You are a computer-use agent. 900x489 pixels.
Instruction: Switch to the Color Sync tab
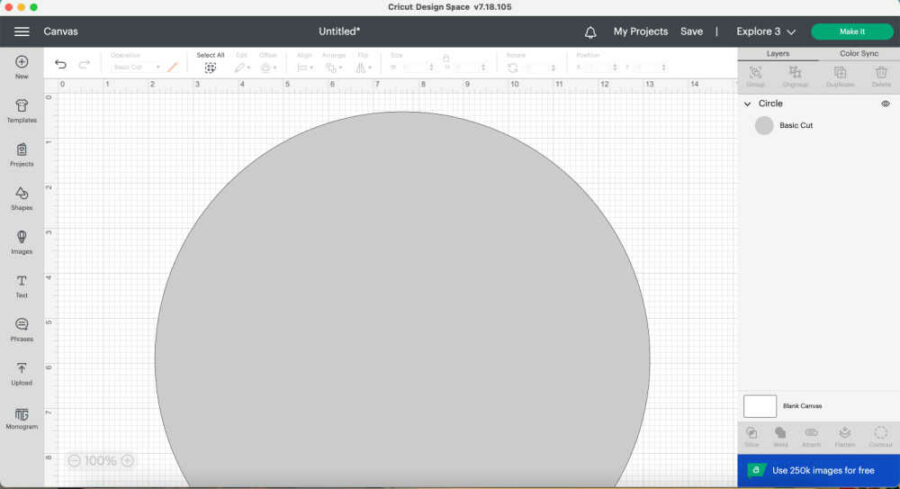pyautogui.click(x=858, y=53)
